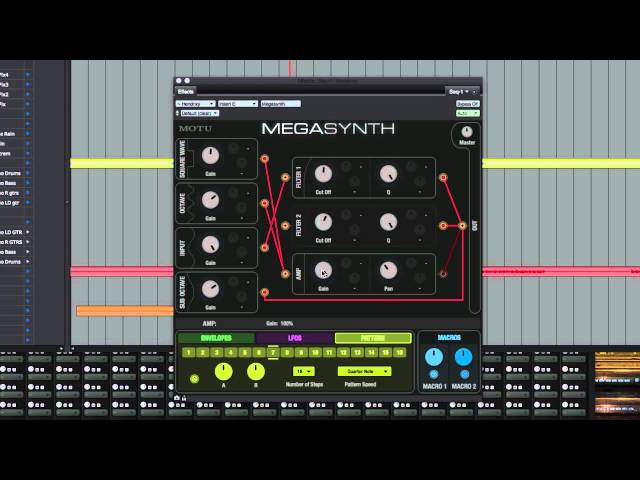Viewport: 640px width, 480px height.
Task: Click the Amp input patch jack
Action: click(285, 274)
